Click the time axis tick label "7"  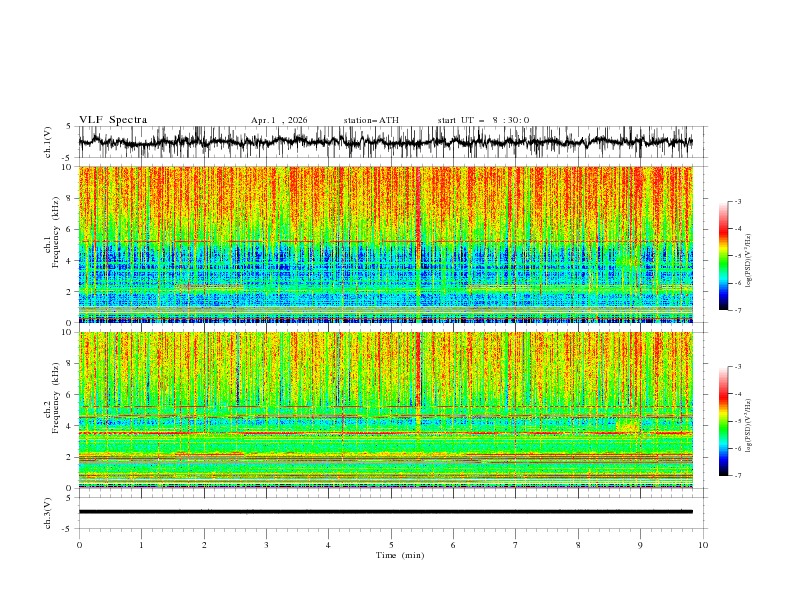(x=516, y=545)
